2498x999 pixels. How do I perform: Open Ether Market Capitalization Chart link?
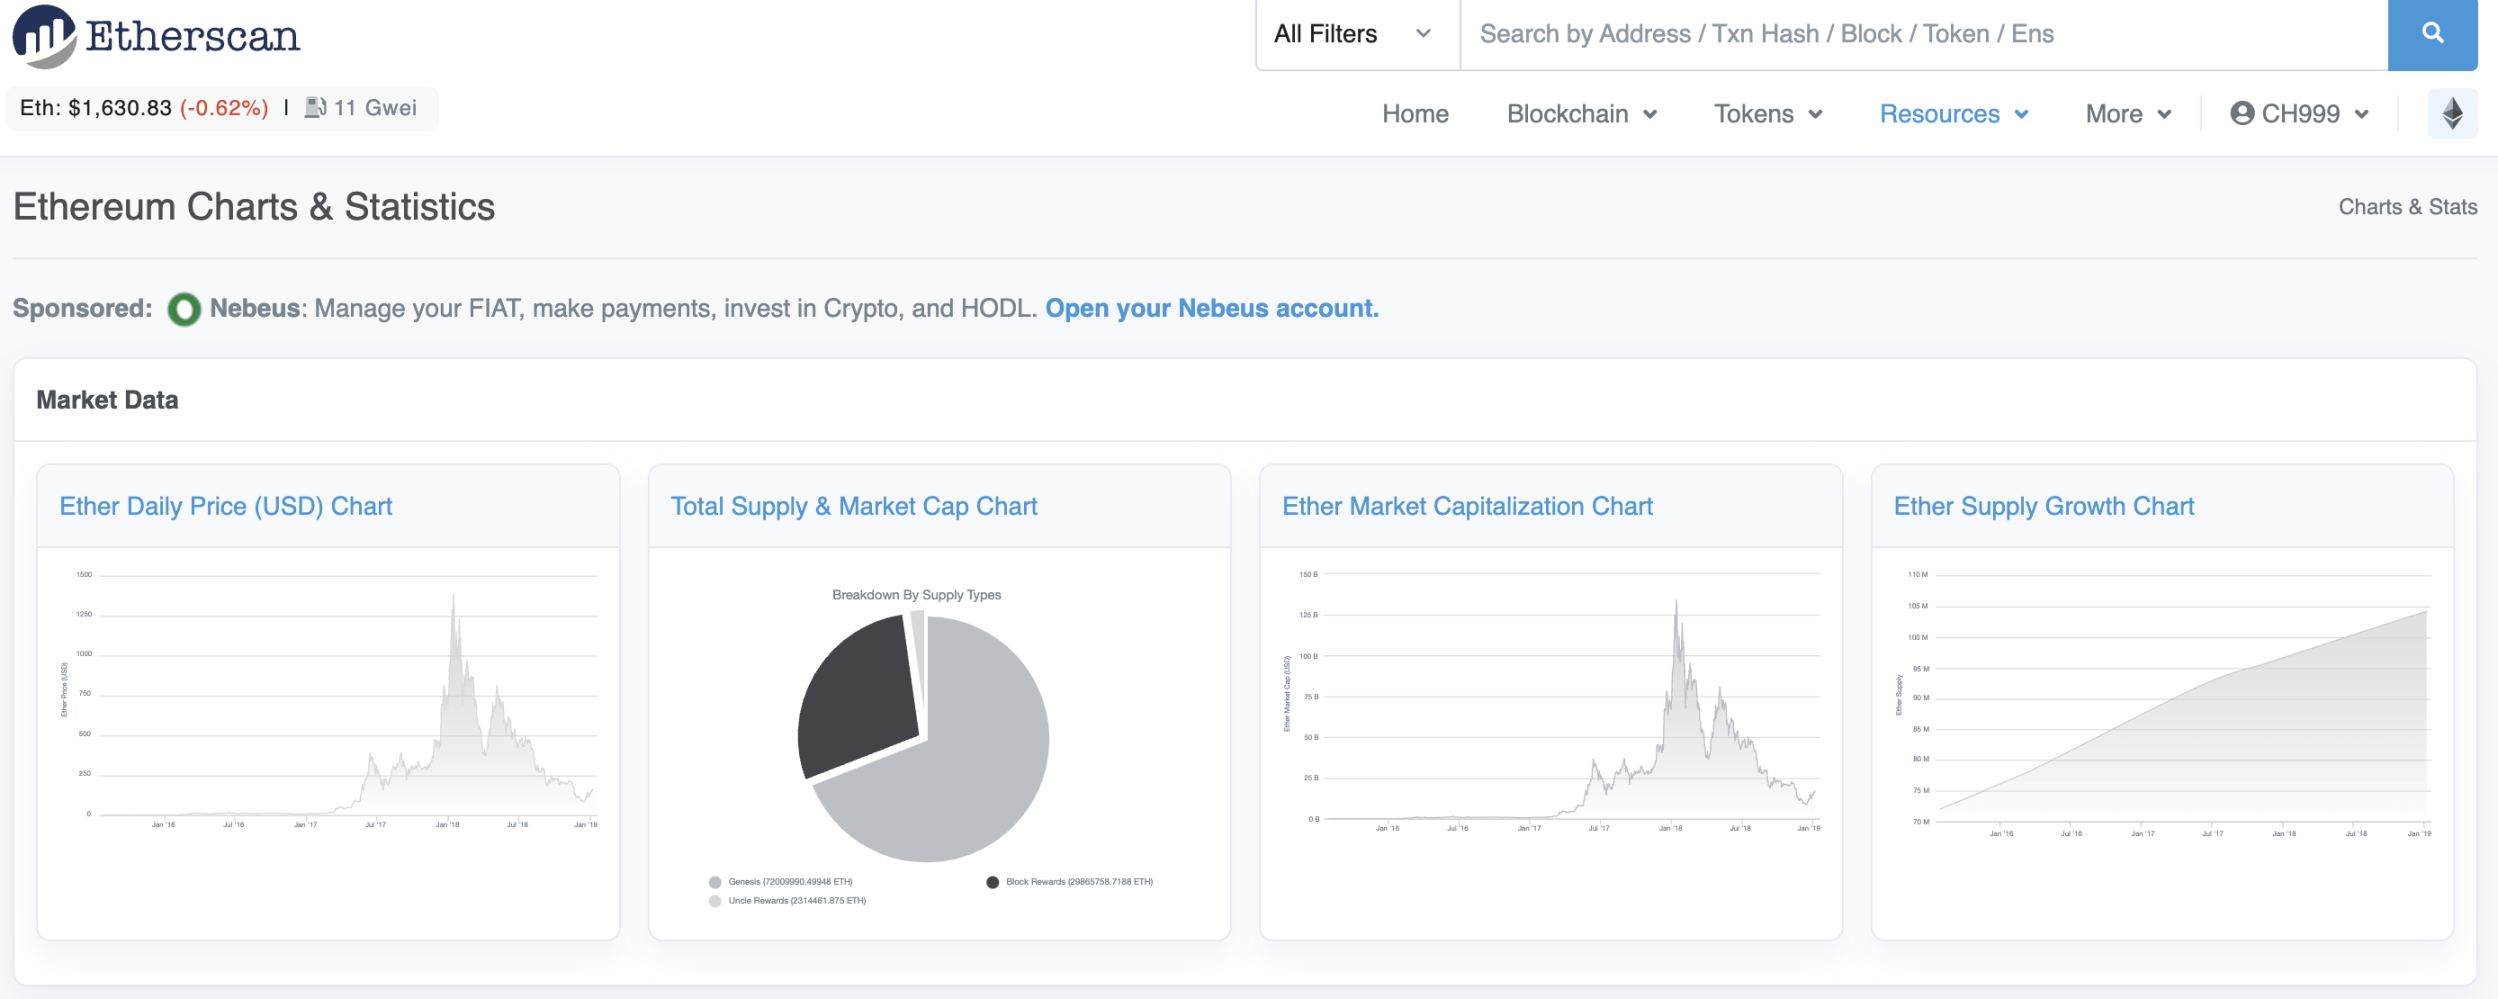[1467, 506]
